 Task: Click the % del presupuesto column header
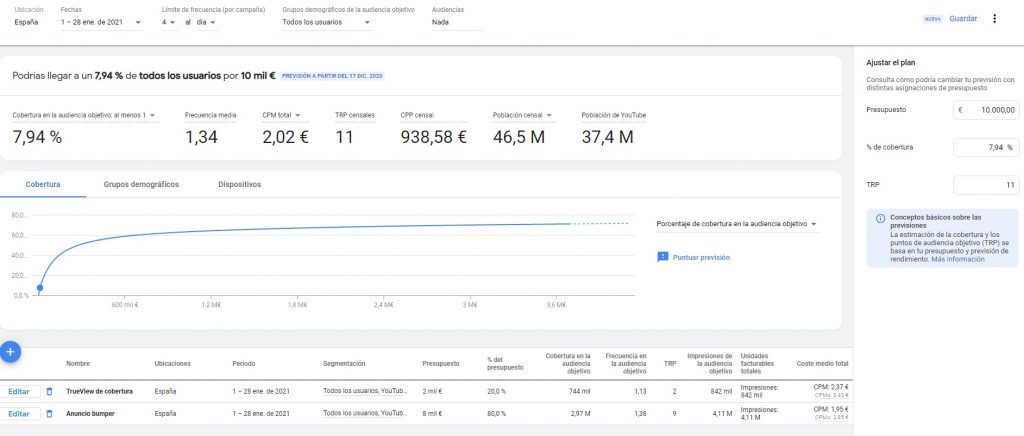pos(505,364)
